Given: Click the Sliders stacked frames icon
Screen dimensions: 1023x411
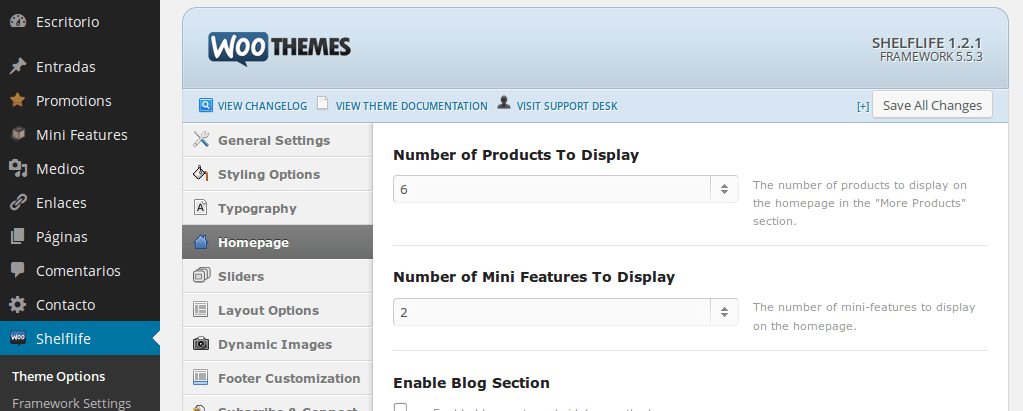Looking at the screenshot, I should click(201, 275).
